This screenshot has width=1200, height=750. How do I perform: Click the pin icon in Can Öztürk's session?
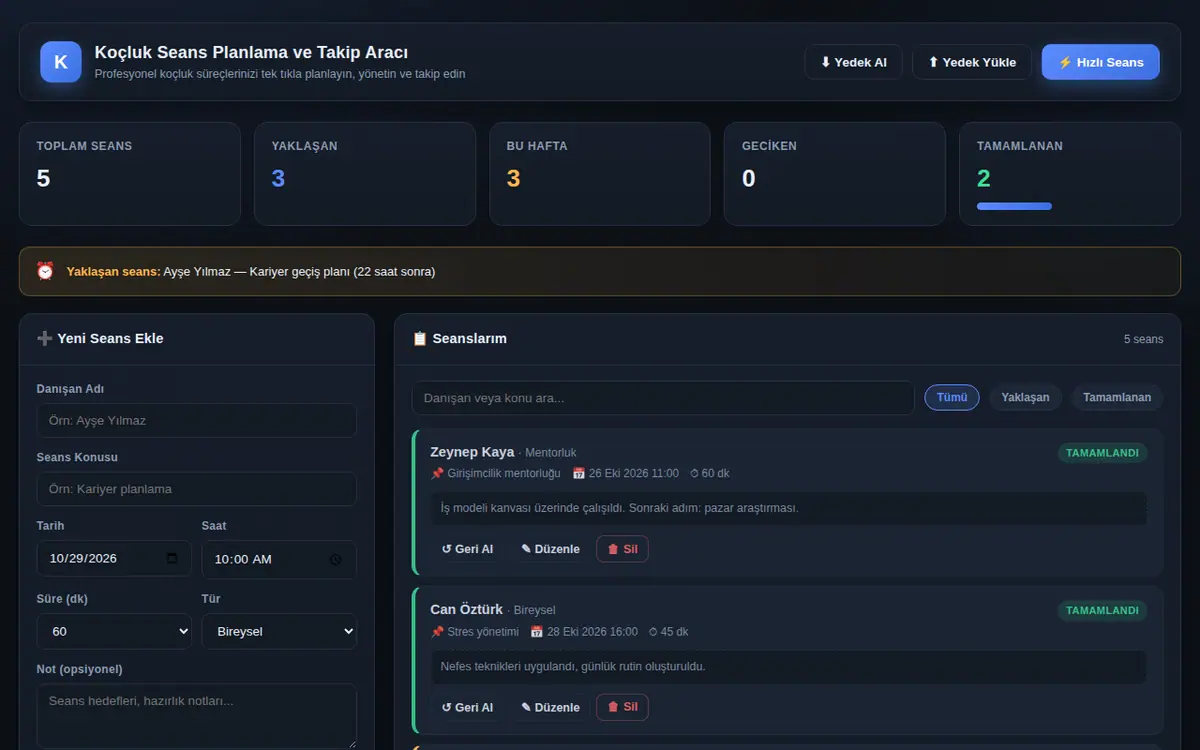(437, 632)
